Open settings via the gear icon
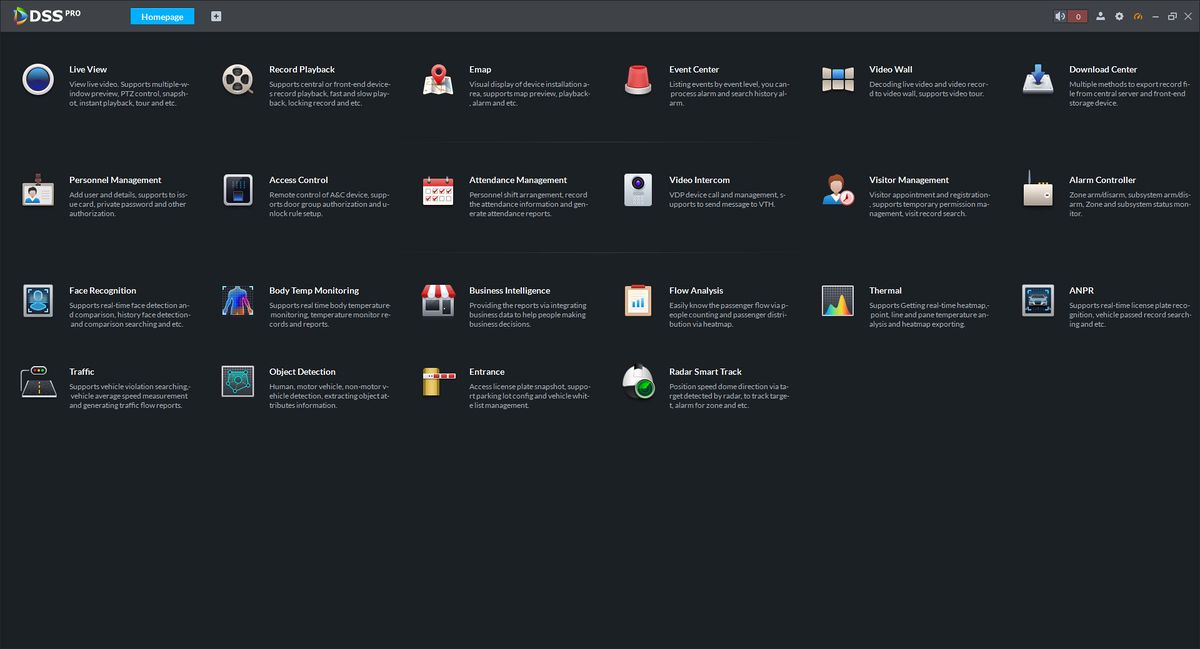 [1119, 16]
